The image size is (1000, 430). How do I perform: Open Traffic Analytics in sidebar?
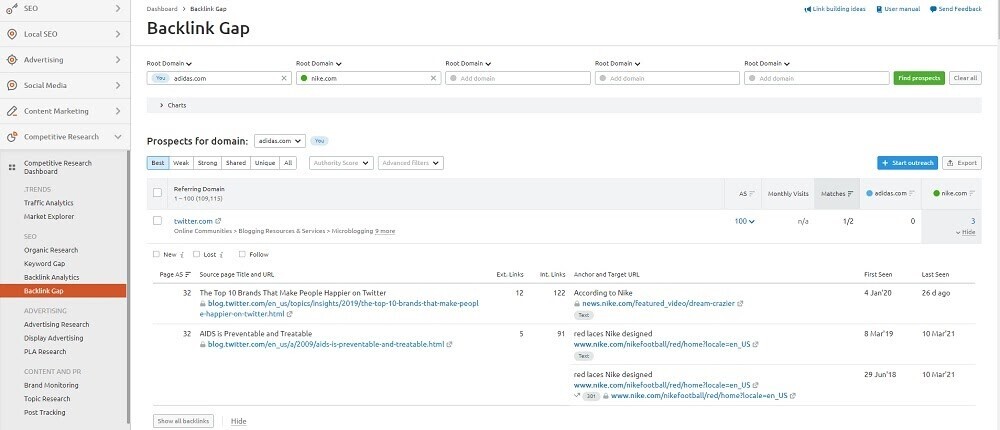[48, 203]
